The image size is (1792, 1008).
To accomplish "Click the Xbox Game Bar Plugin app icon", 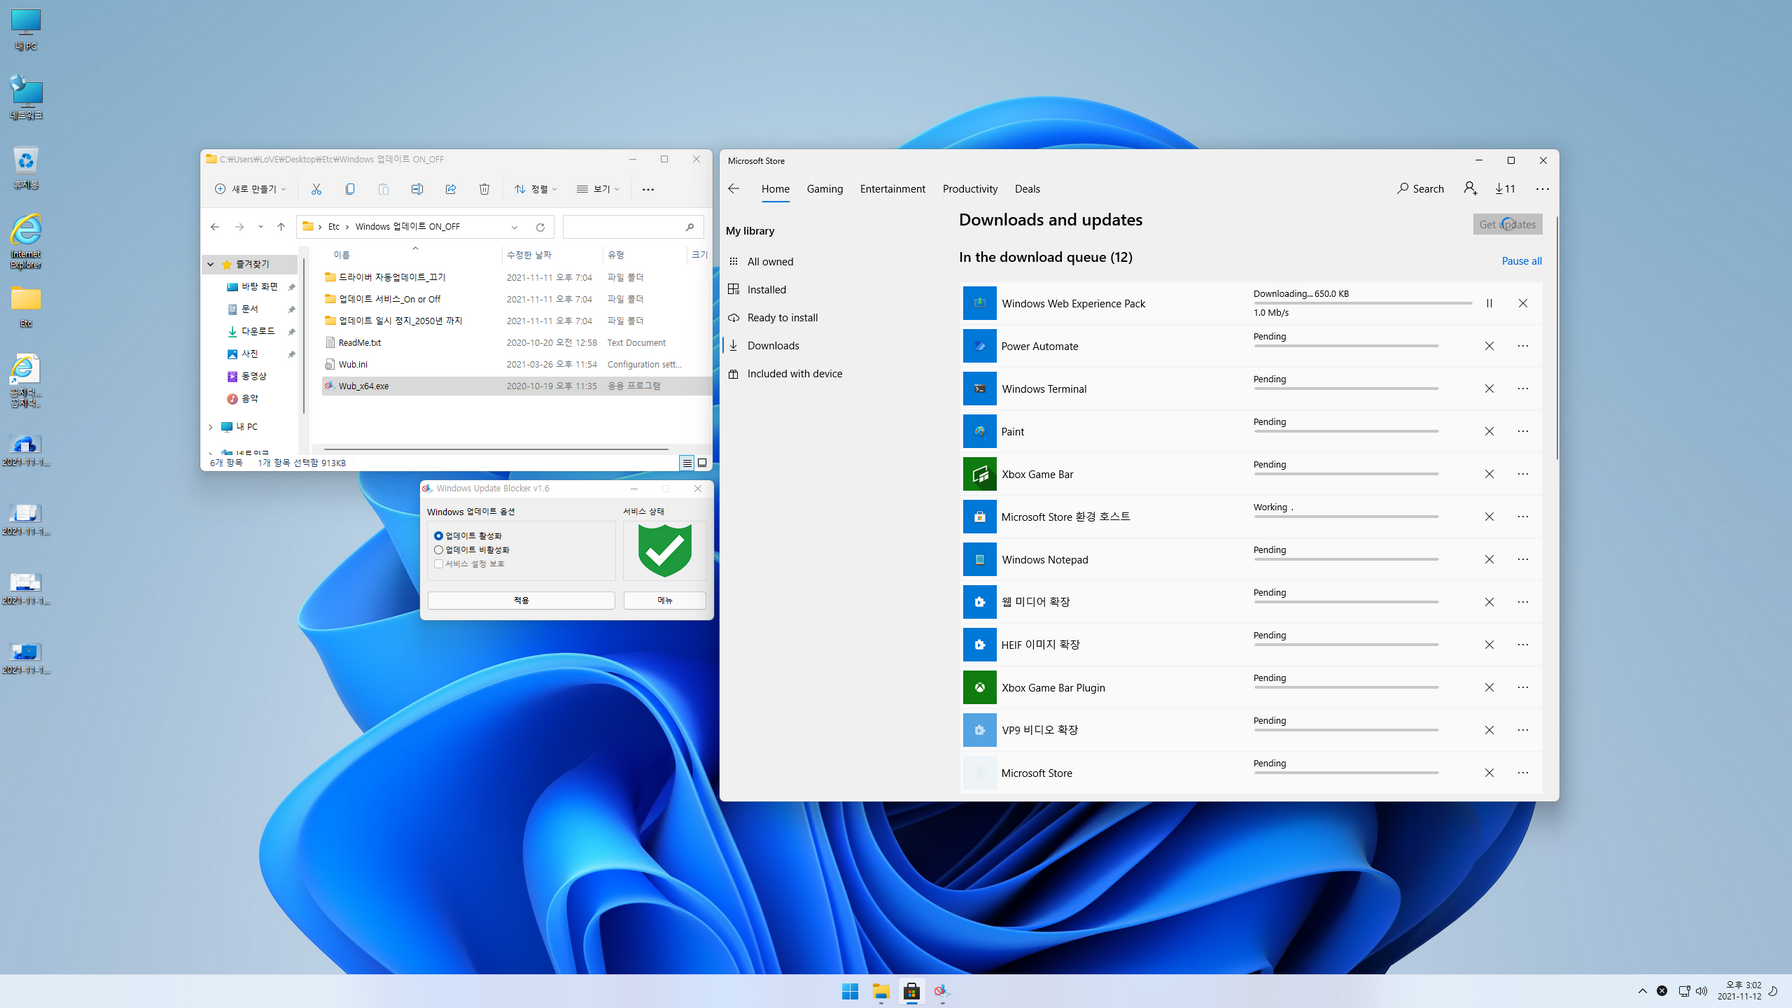I will [x=979, y=687].
